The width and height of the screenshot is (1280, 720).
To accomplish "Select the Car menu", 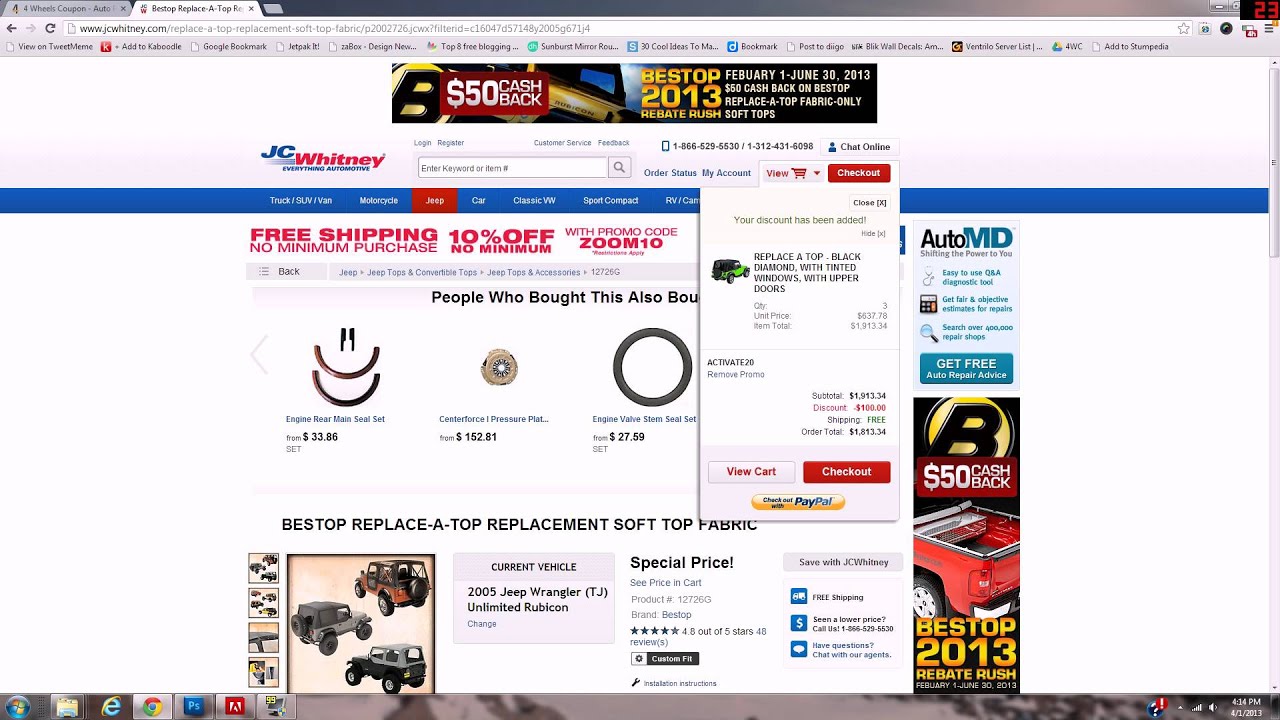I will 479,200.
